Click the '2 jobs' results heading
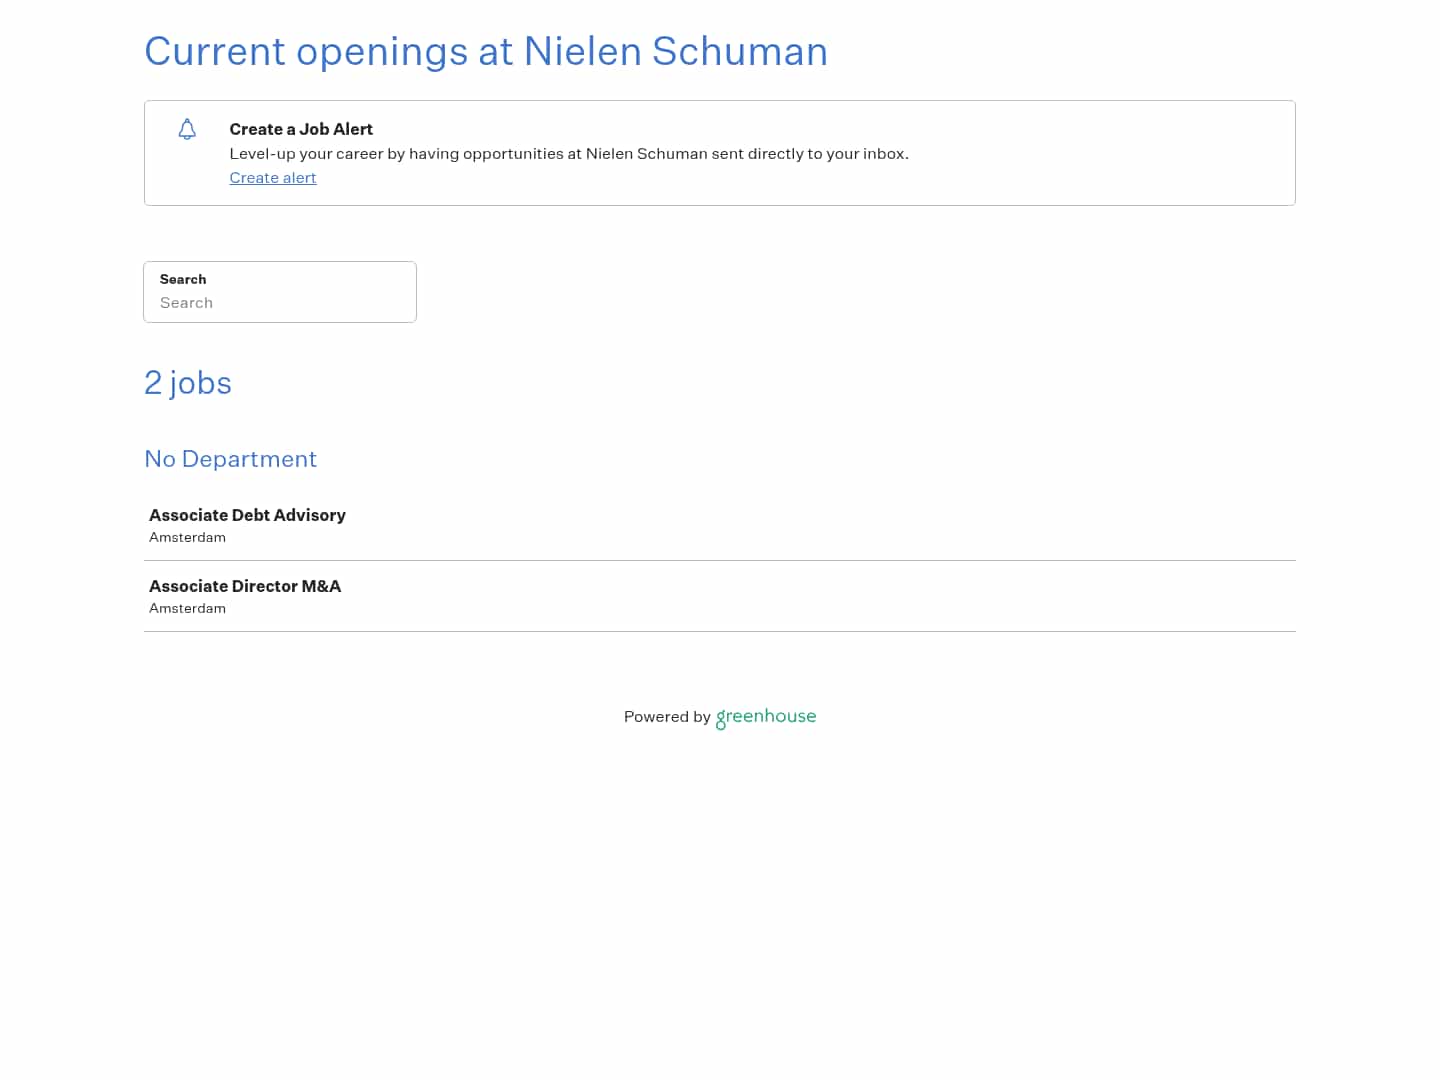 pyautogui.click(x=188, y=383)
